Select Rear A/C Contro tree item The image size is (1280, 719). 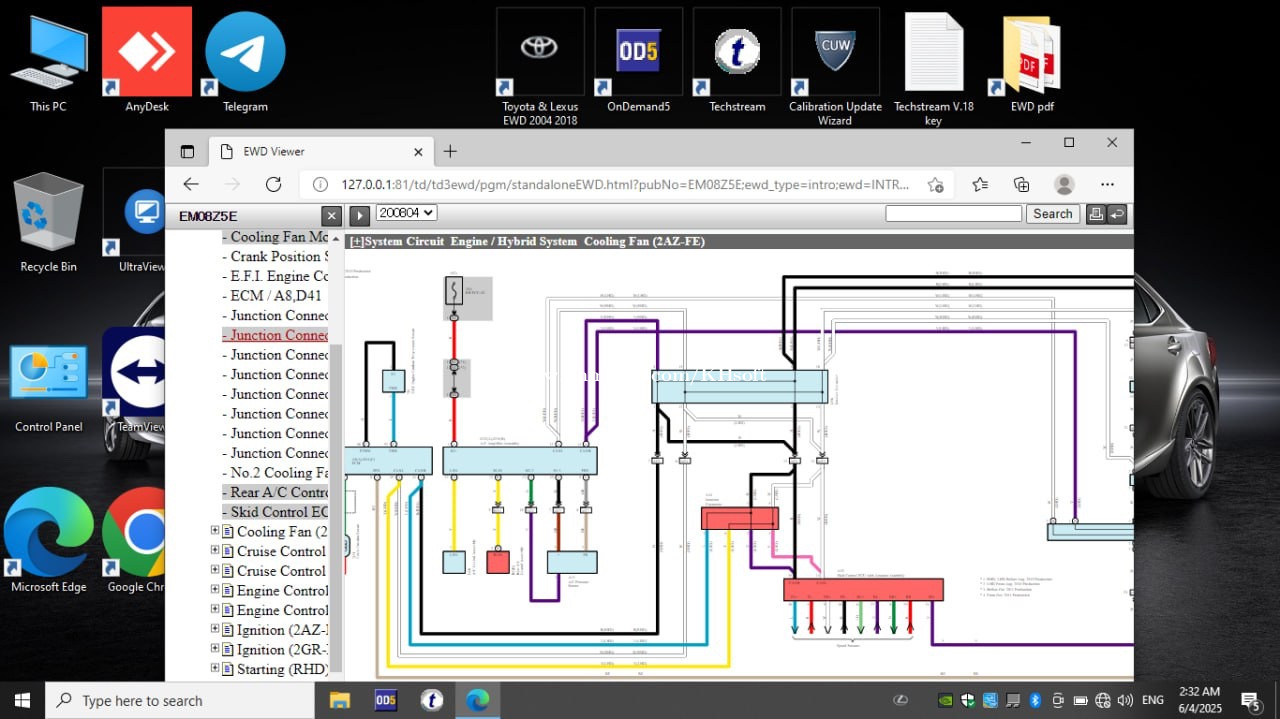pos(275,492)
